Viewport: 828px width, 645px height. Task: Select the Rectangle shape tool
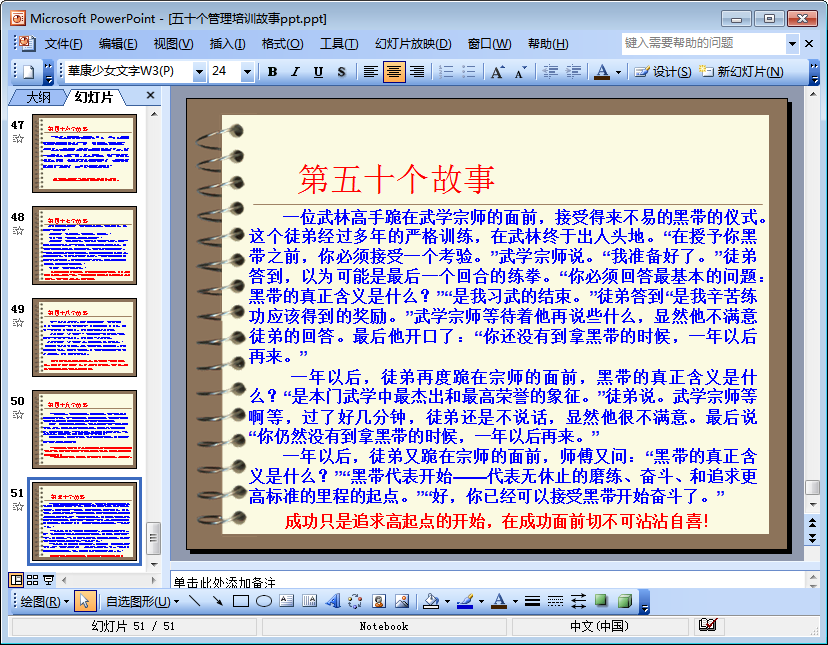[241, 601]
